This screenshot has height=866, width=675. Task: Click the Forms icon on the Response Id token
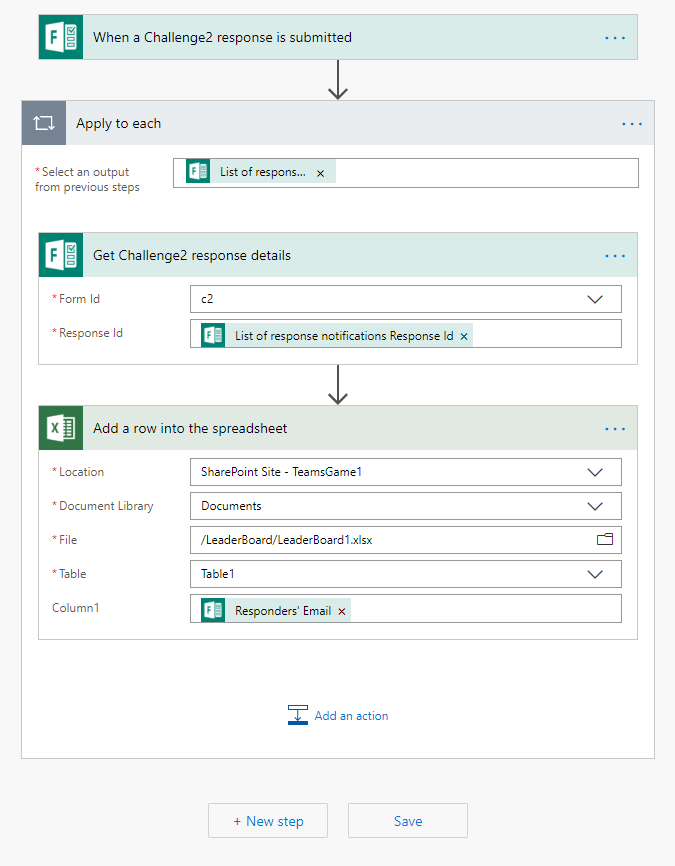point(213,335)
